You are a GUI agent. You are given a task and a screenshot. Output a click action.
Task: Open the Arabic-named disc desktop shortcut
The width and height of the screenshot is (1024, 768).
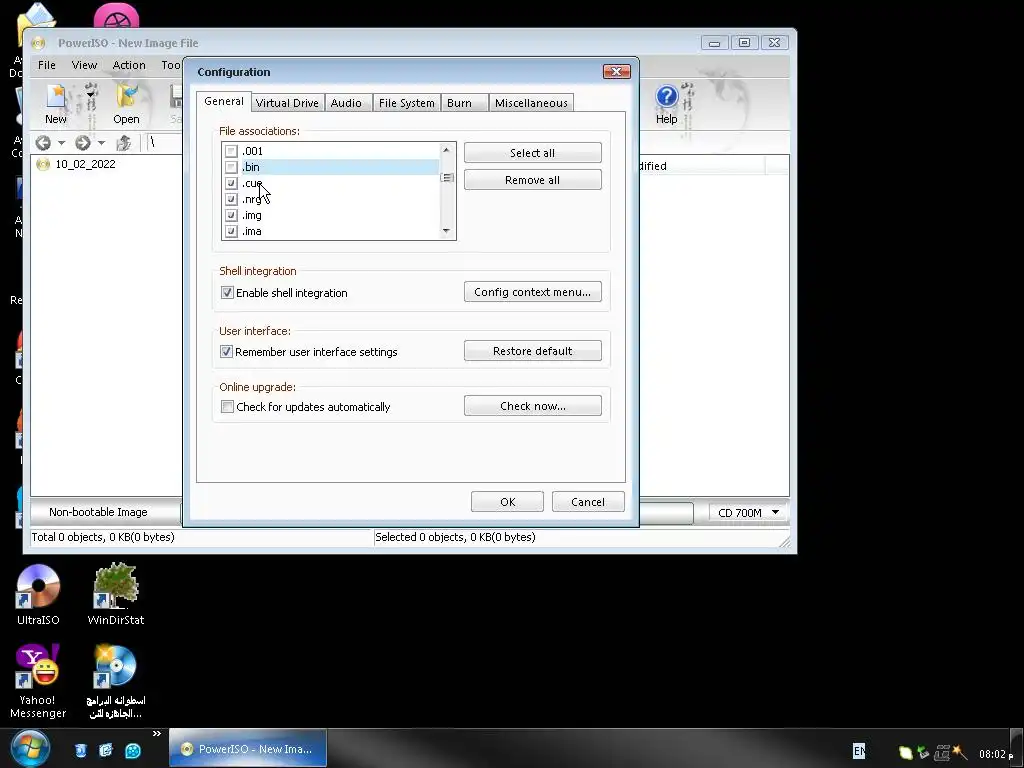click(x=116, y=681)
